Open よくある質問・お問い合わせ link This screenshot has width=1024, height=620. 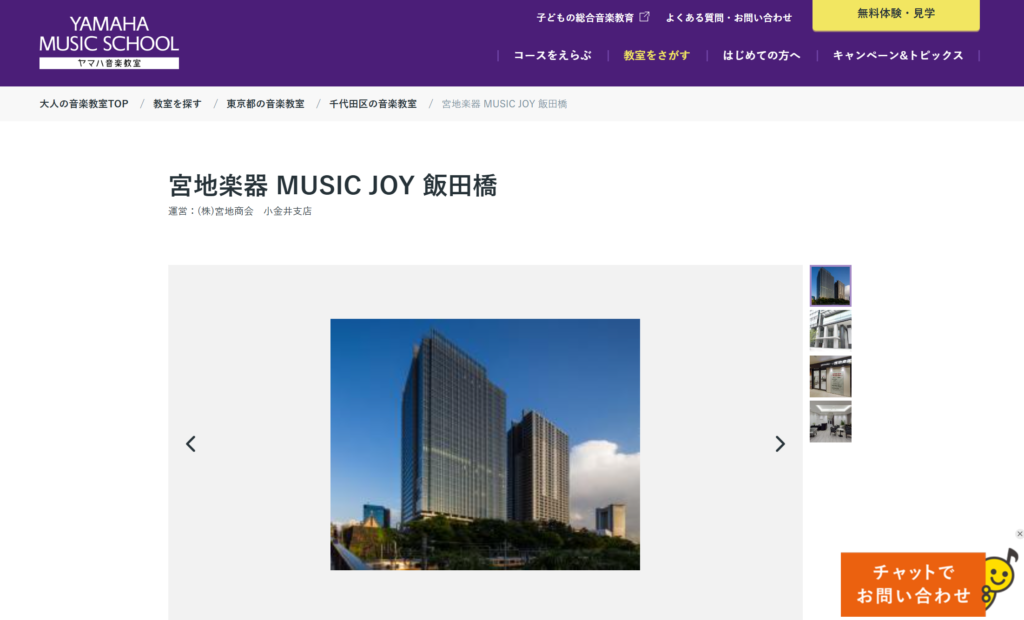click(729, 18)
